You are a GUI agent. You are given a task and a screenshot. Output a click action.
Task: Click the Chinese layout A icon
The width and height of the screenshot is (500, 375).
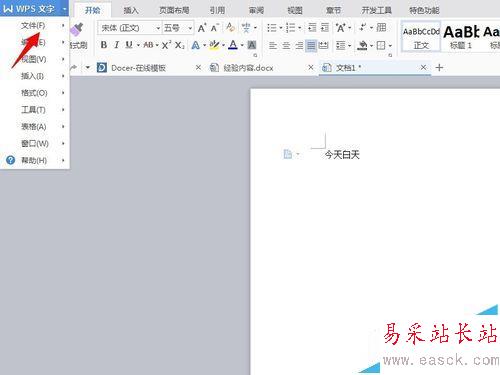coord(341,28)
